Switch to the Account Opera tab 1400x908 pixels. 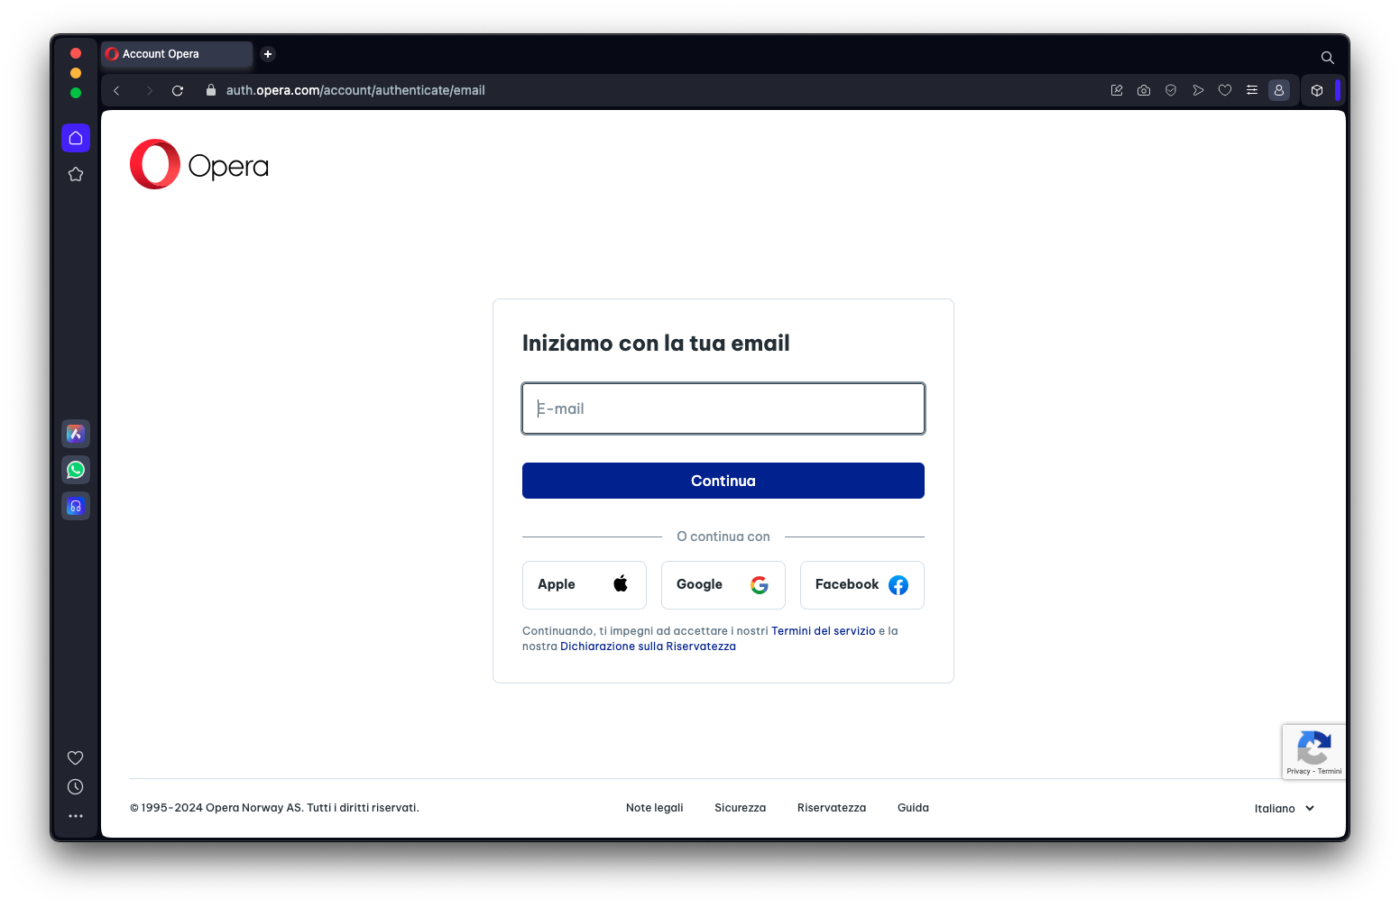(175, 54)
